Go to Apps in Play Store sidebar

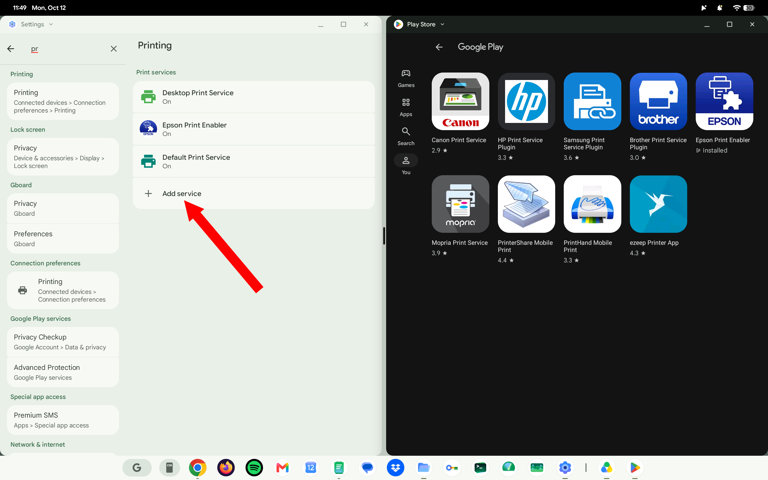(406, 107)
